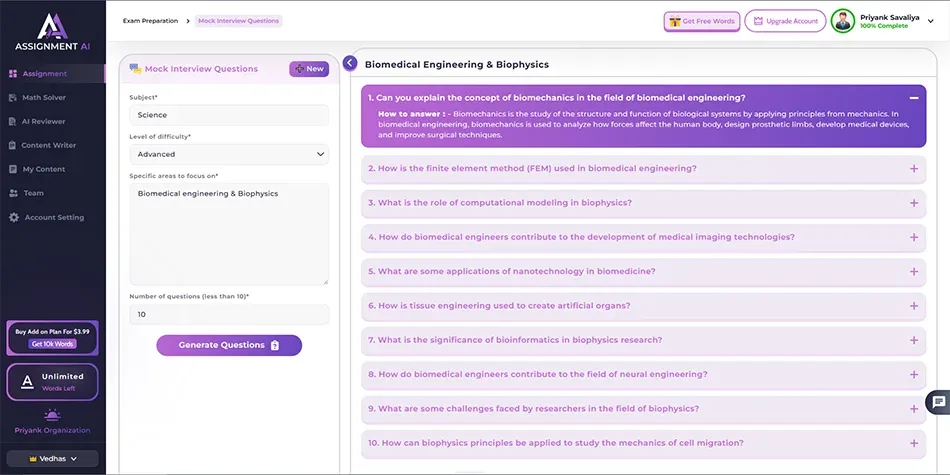
Task: Open the chat support widget icon
Action: (938, 402)
